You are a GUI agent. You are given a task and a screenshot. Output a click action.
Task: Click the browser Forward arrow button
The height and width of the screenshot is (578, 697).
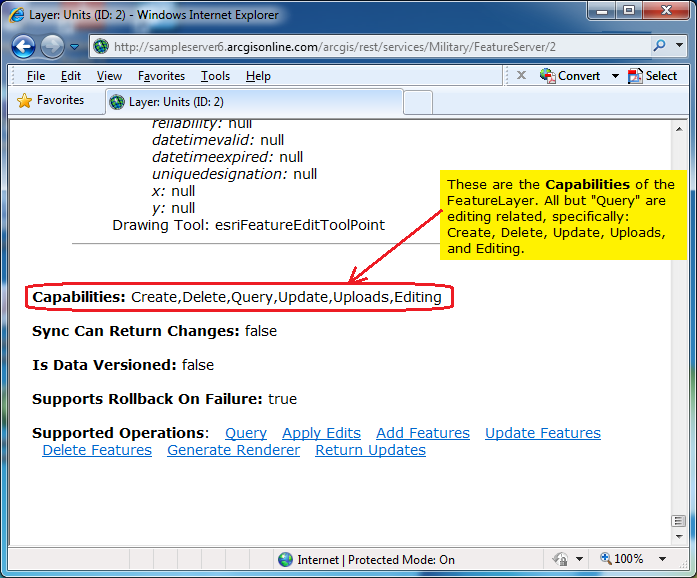pyautogui.click(x=52, y=47)
